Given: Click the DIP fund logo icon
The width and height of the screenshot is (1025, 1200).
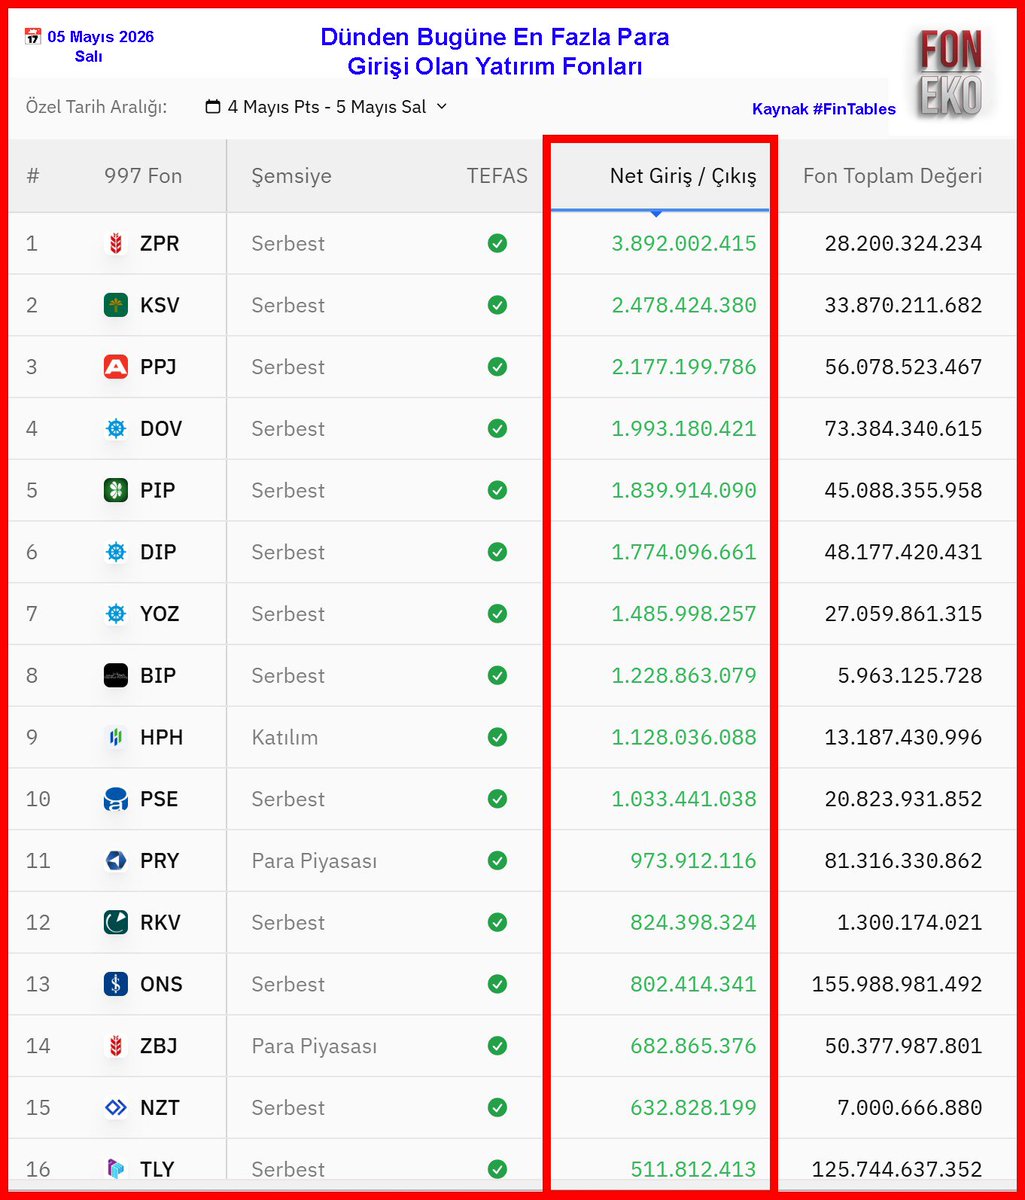Looking at the screenshot, I should point(116,552).
